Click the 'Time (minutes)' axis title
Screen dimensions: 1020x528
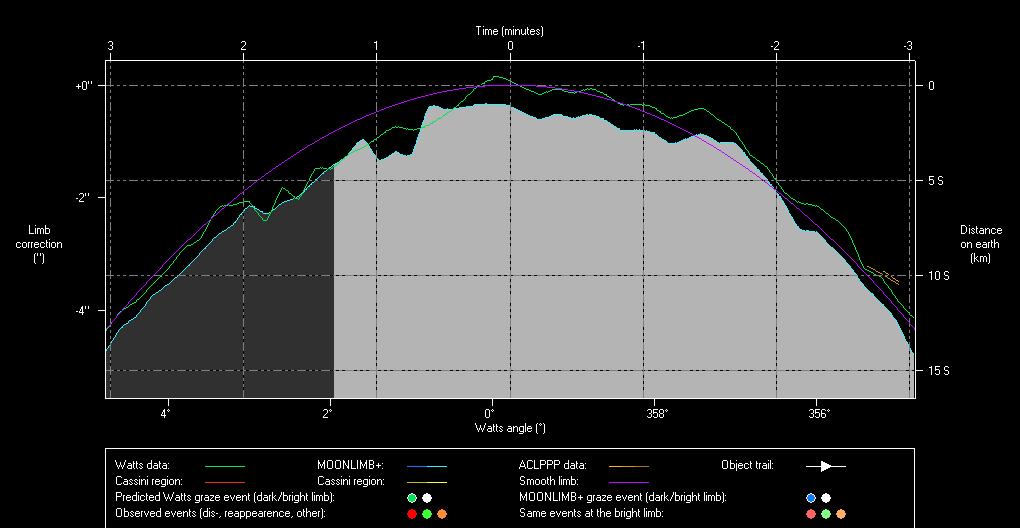pos(509,31)
